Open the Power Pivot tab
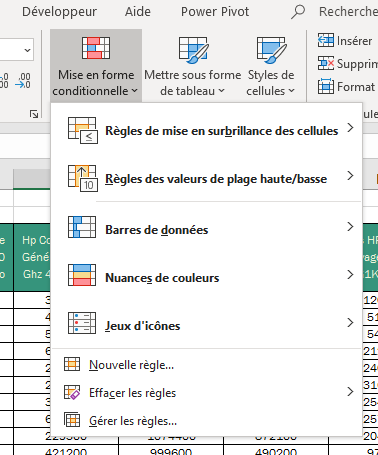Viewport: 378px width, 455px height. [x=215, y=12]
